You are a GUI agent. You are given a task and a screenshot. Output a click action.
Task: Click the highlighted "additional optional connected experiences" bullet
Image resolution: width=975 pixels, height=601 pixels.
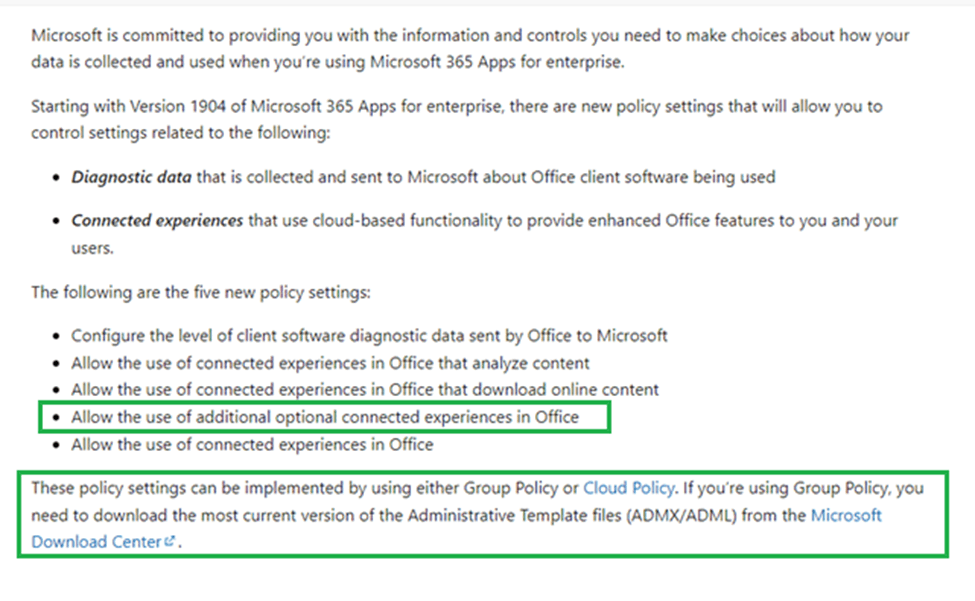pos(325,417)
